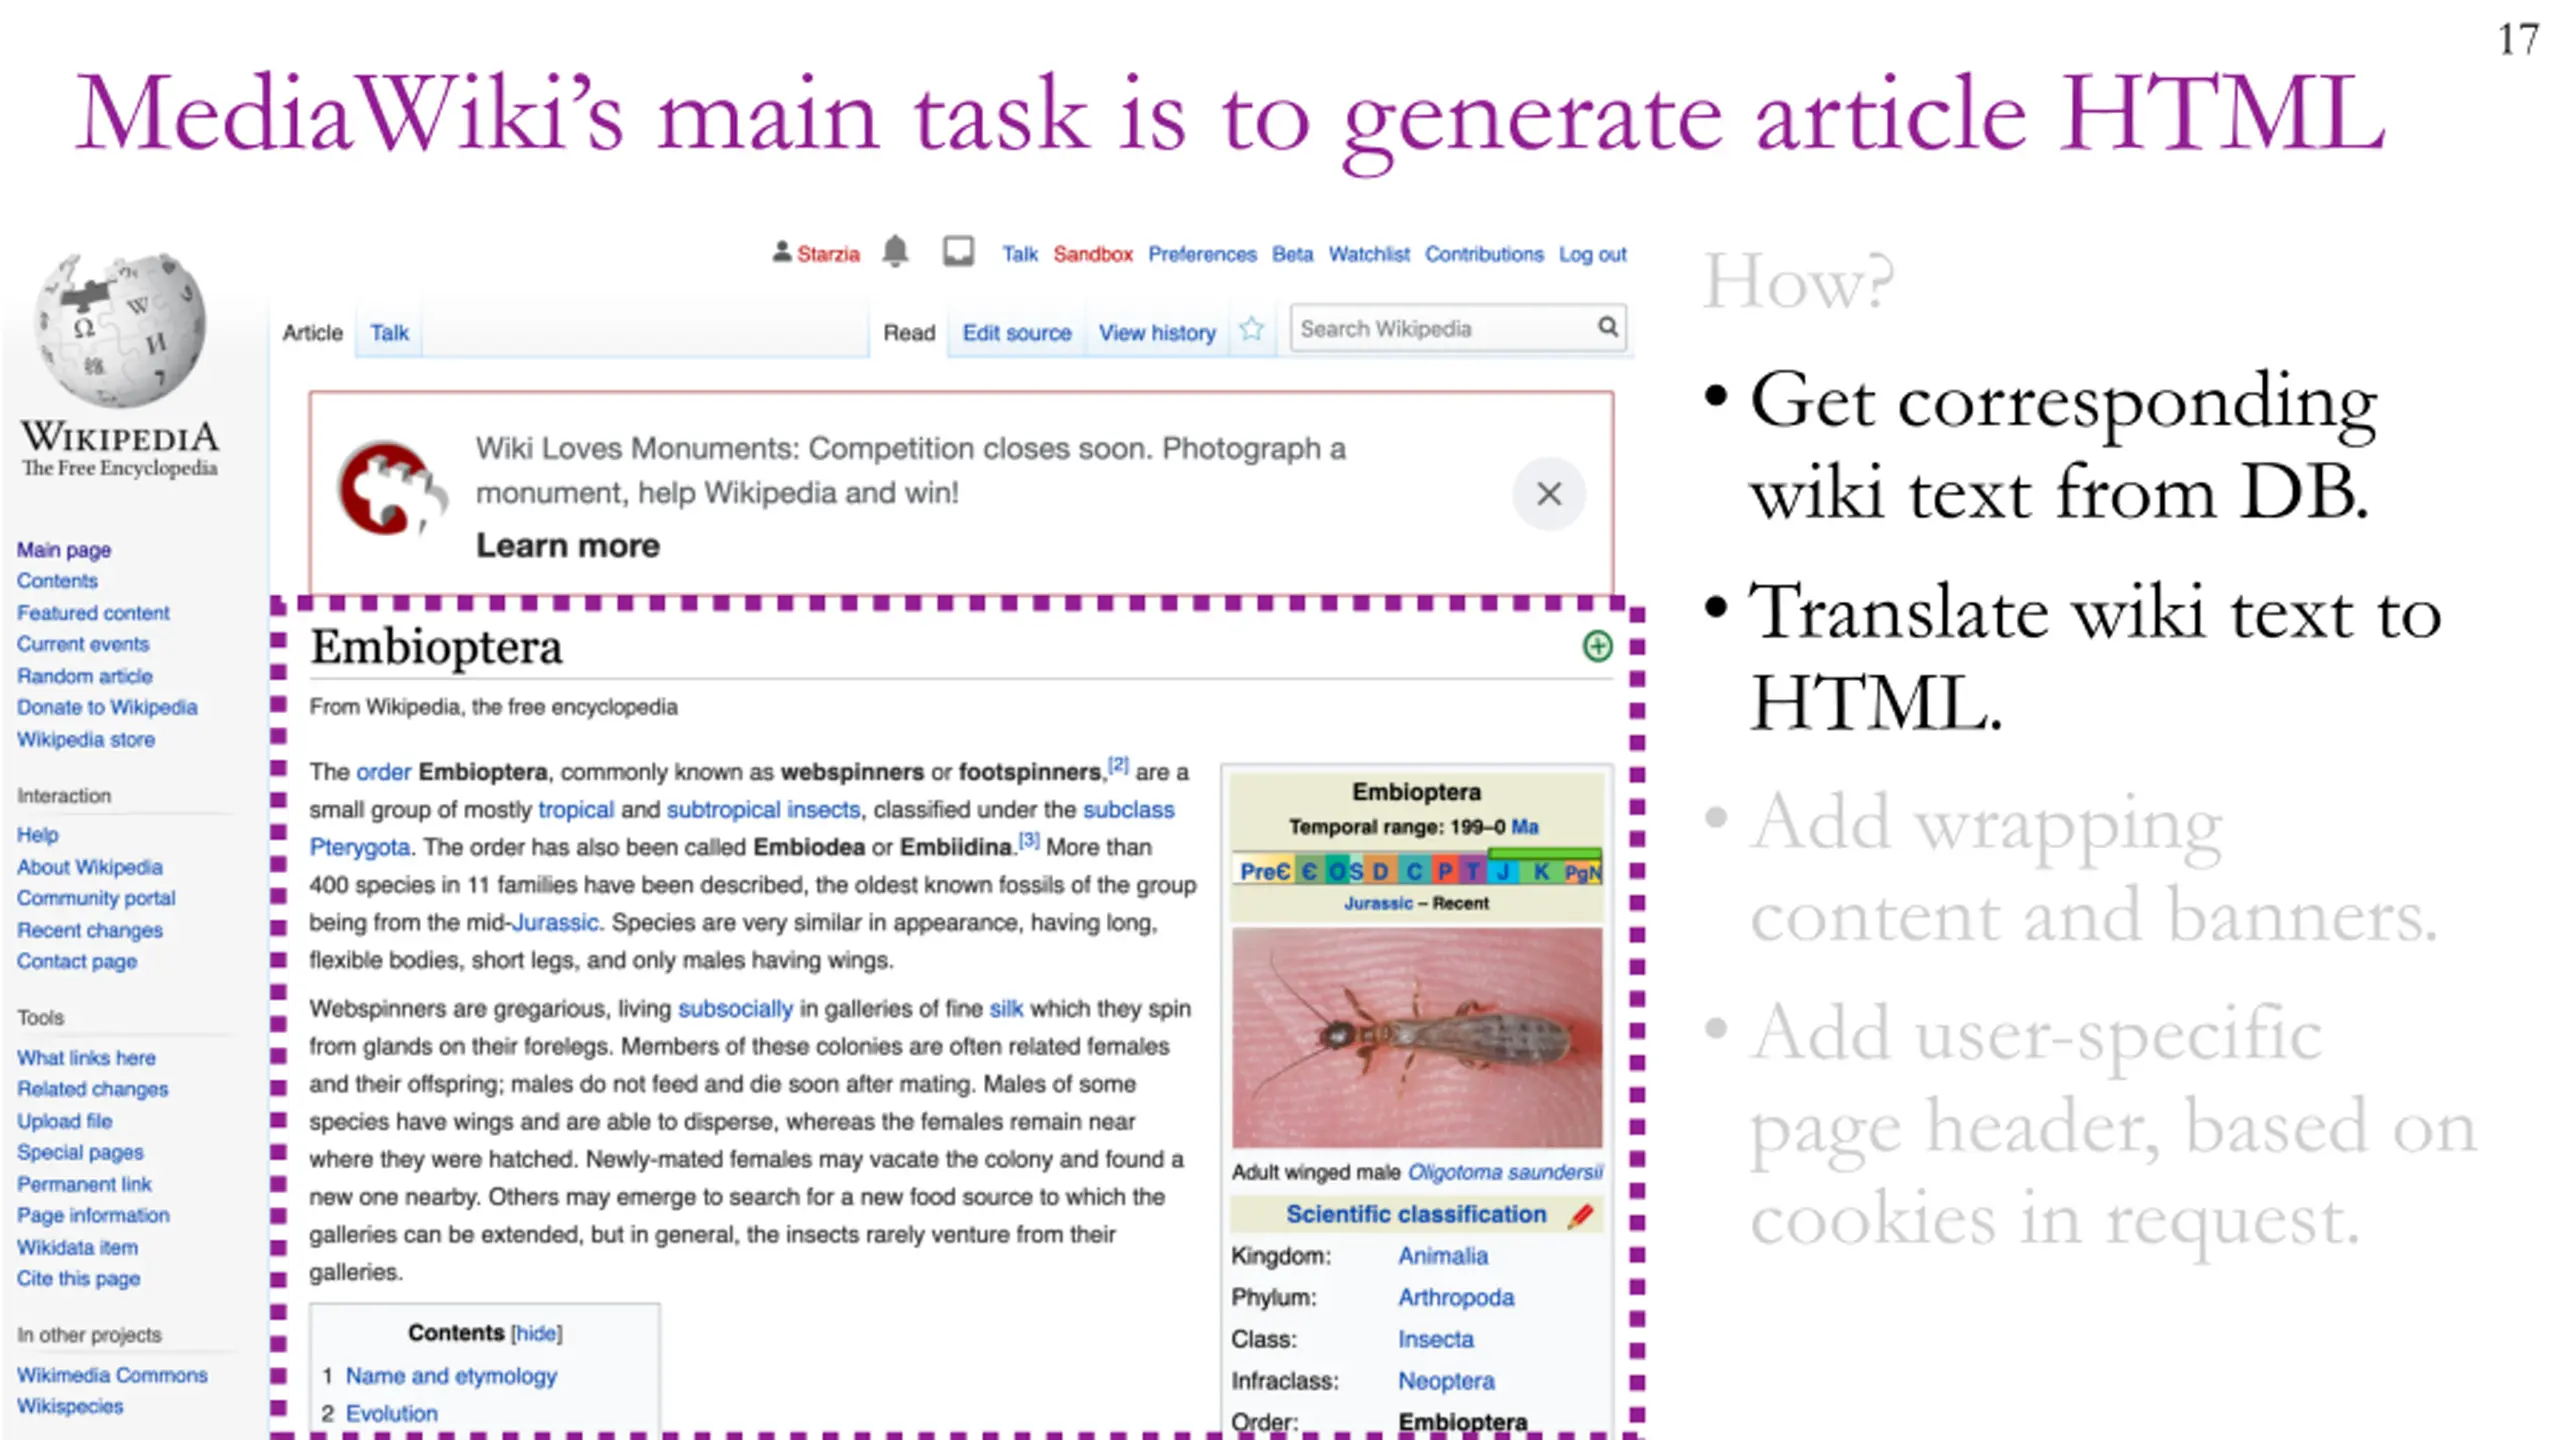This screenshot has width=2560, height=1440.
Task: Open the Help sidebar link
Action: click(38, 835)
